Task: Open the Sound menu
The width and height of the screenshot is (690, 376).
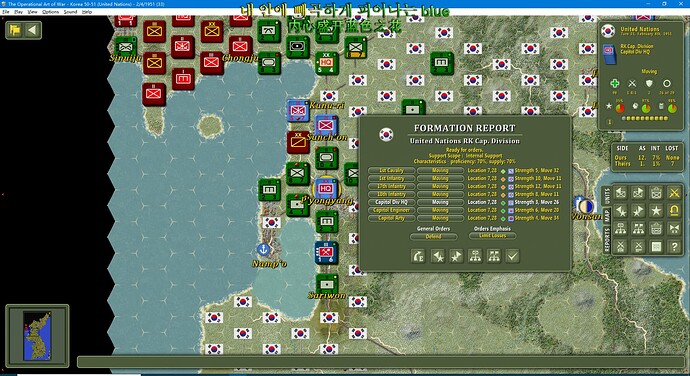Action: click(x=70, y=12)
